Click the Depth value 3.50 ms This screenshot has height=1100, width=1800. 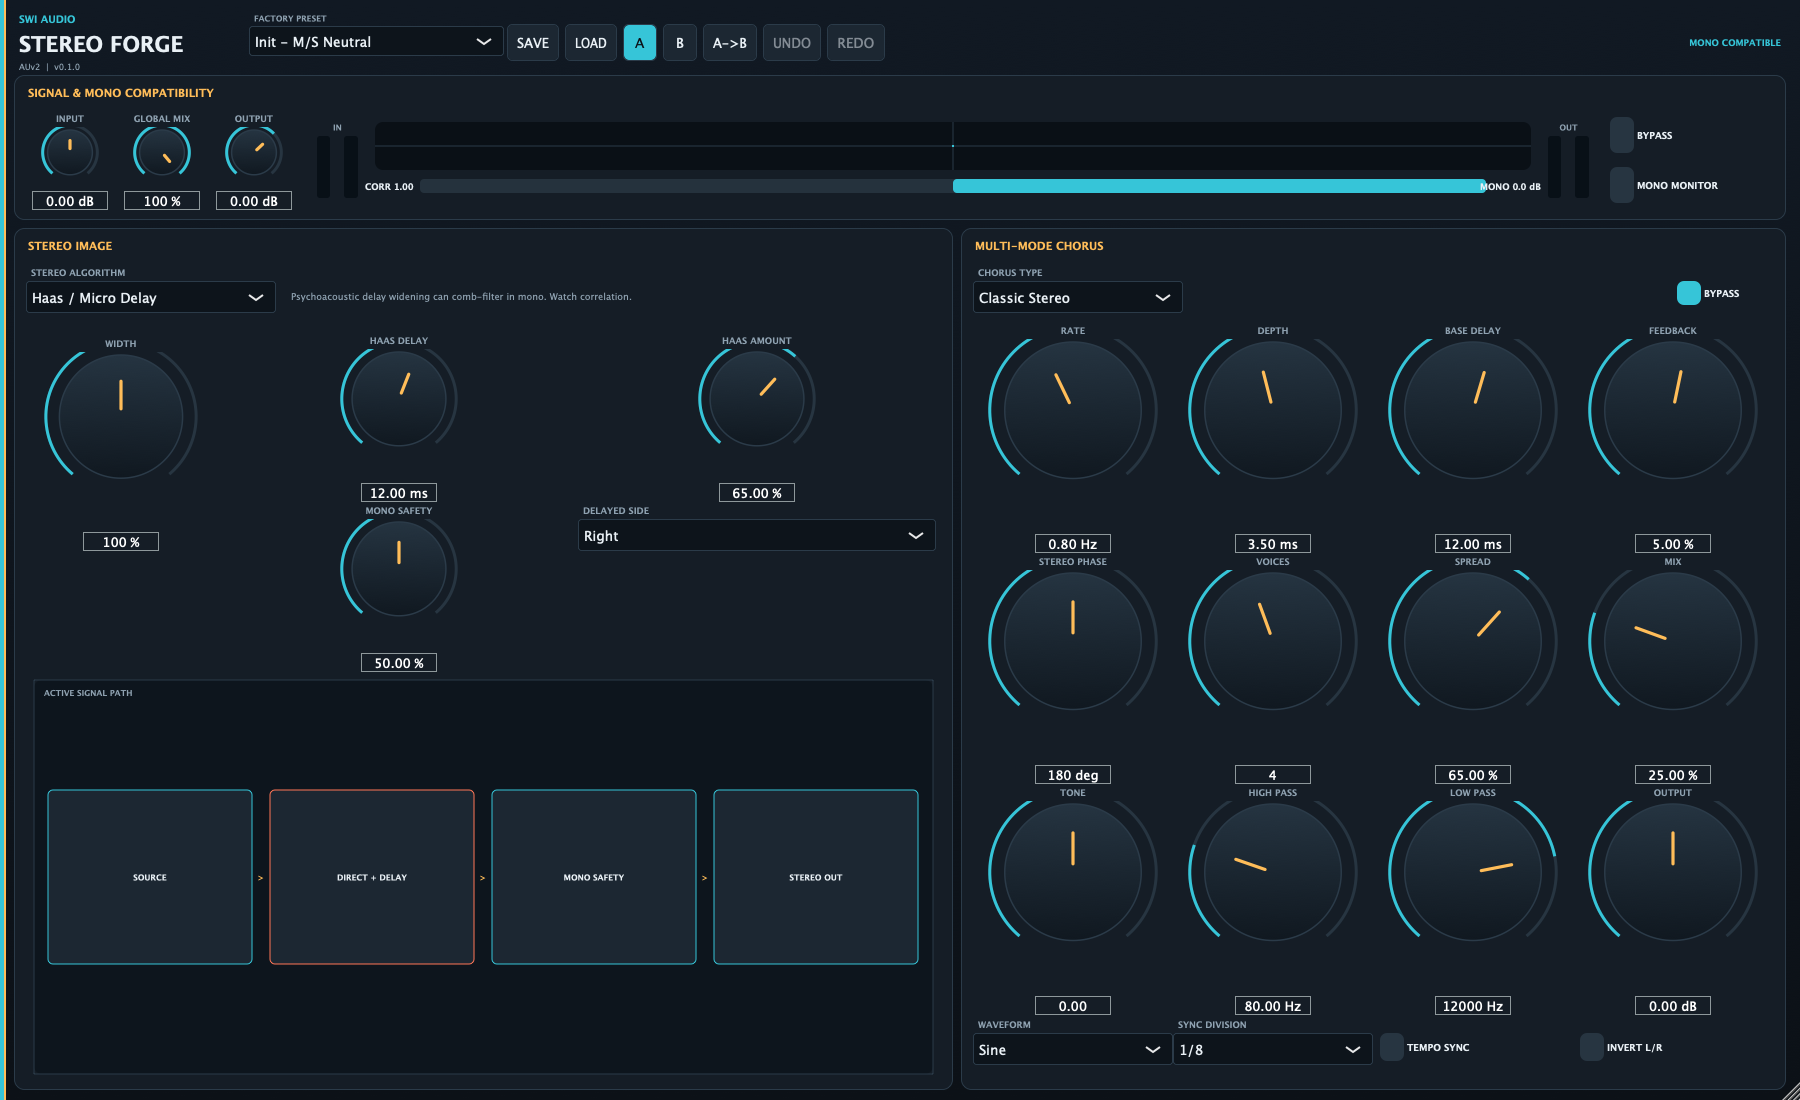pos(1273,544)
